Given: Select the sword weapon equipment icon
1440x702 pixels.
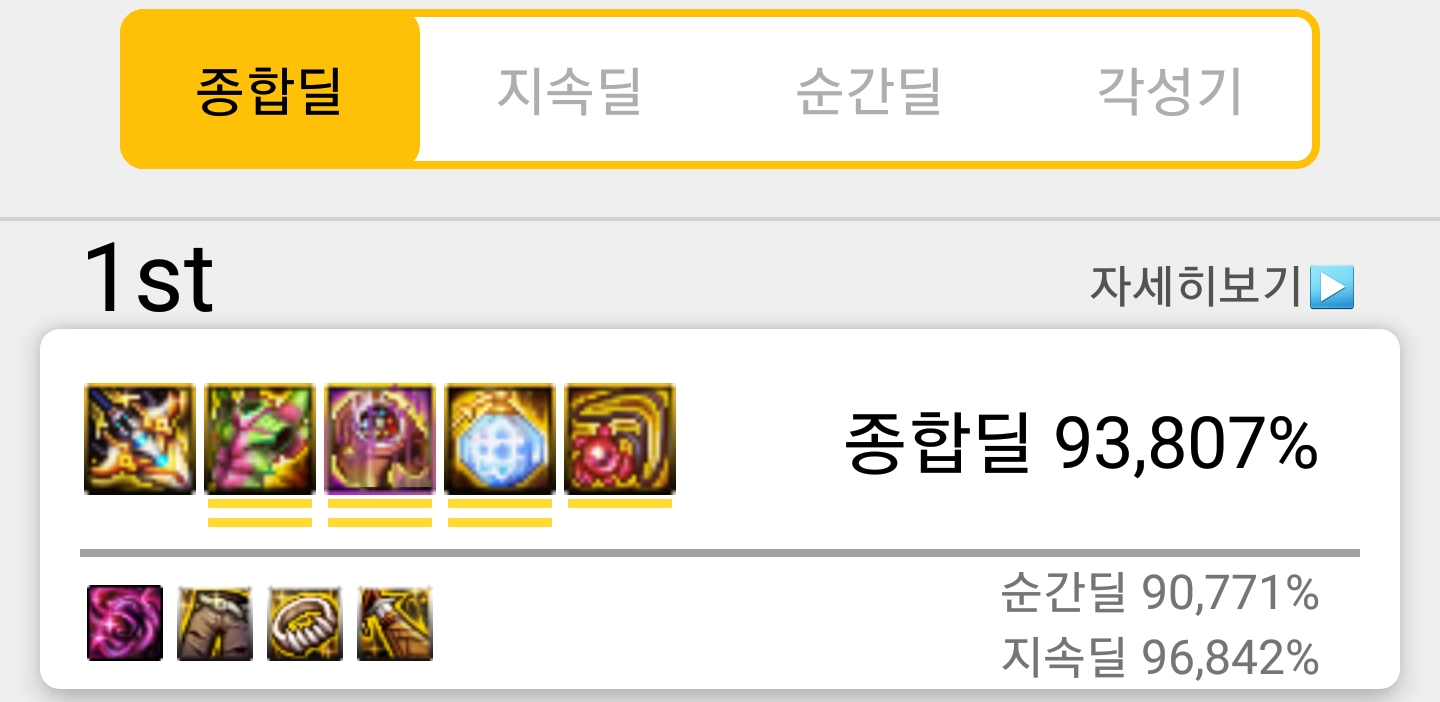Looking at the screenshot, I should coord(140,439).
